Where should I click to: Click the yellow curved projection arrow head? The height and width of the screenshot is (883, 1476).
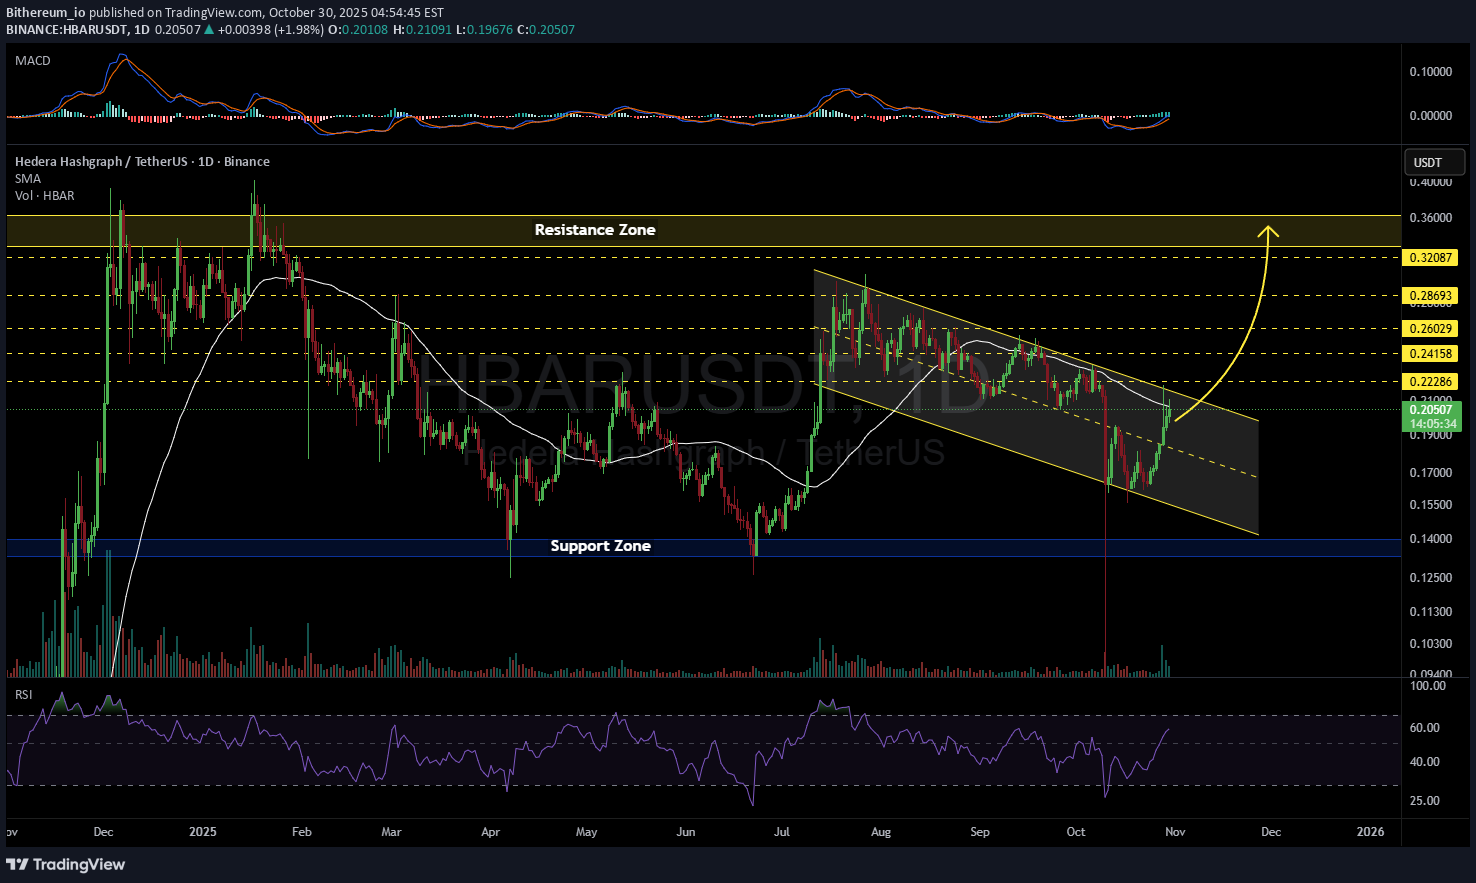click(x=1269, y=231)
